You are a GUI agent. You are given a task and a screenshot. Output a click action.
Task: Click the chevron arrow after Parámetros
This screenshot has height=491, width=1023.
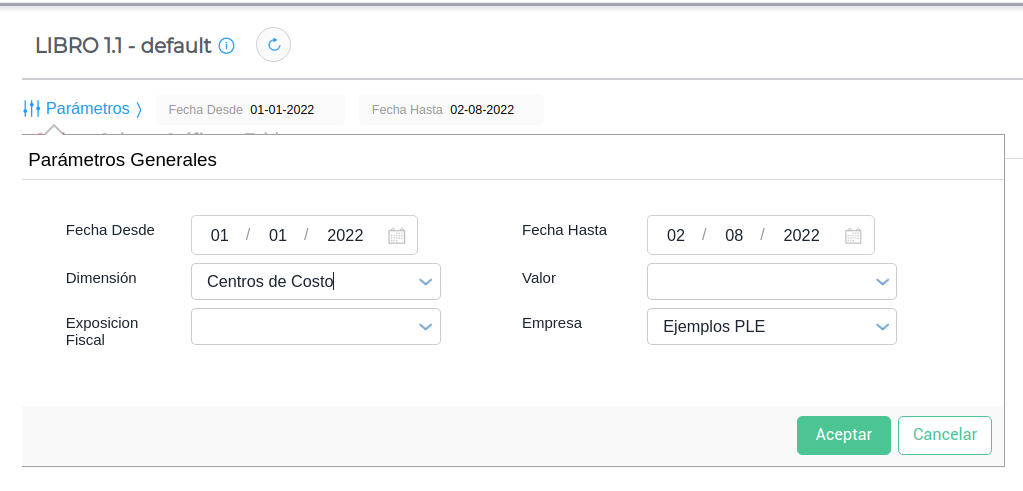pos(139,109)
